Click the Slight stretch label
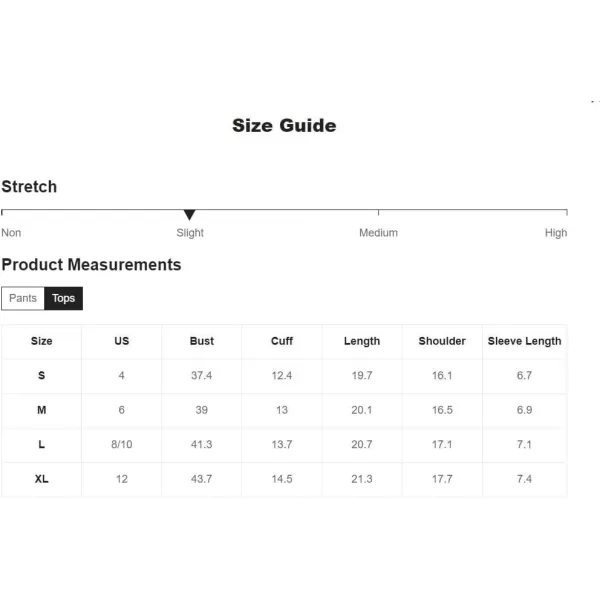This screenshot has width=600, height=600. 190,233
